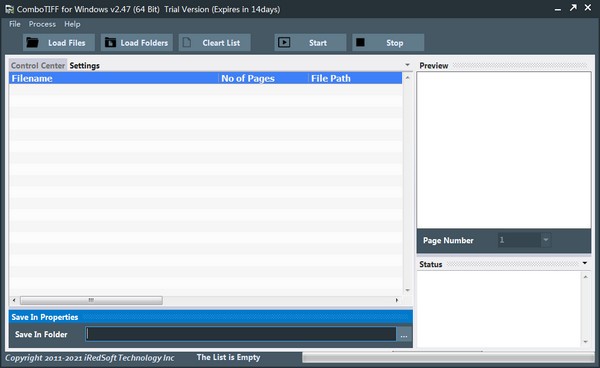The height and width of the screenshot is (368, 600).
Task: Switch to the Settings tab
Action: [84, 66]
